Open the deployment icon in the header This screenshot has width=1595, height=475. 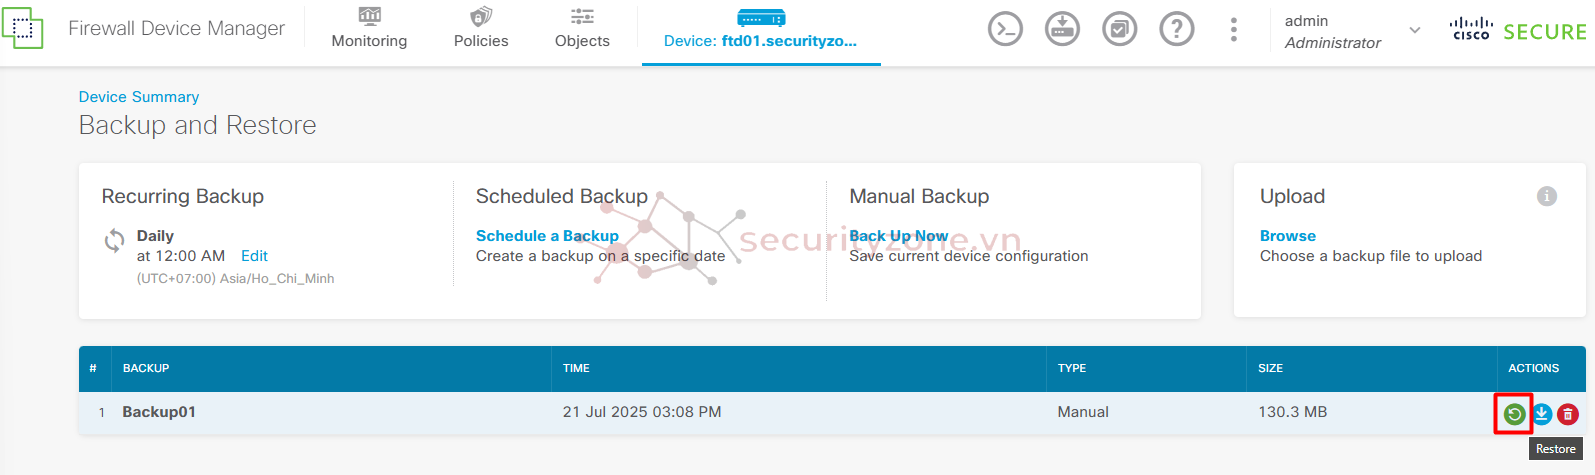coord(1062,29)
